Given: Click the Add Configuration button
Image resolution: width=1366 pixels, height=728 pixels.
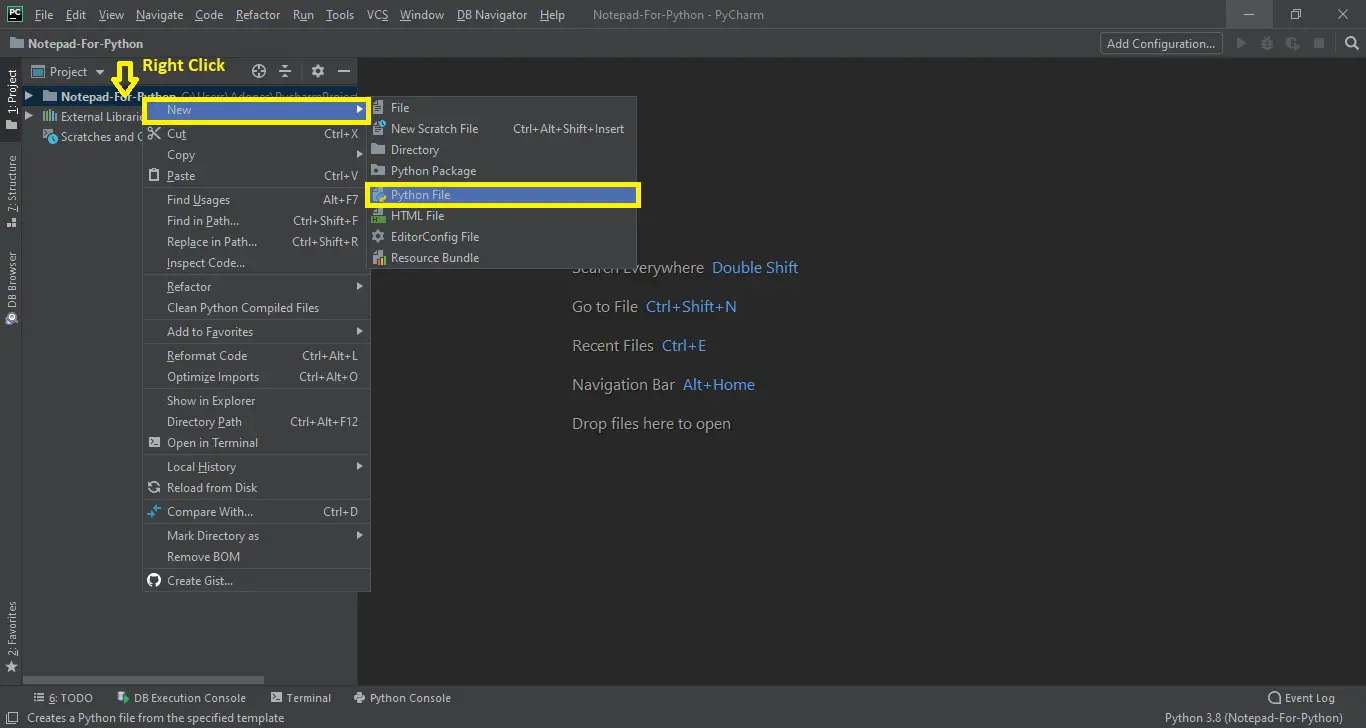Looking at the screenshot, I should click(1160, 43).
